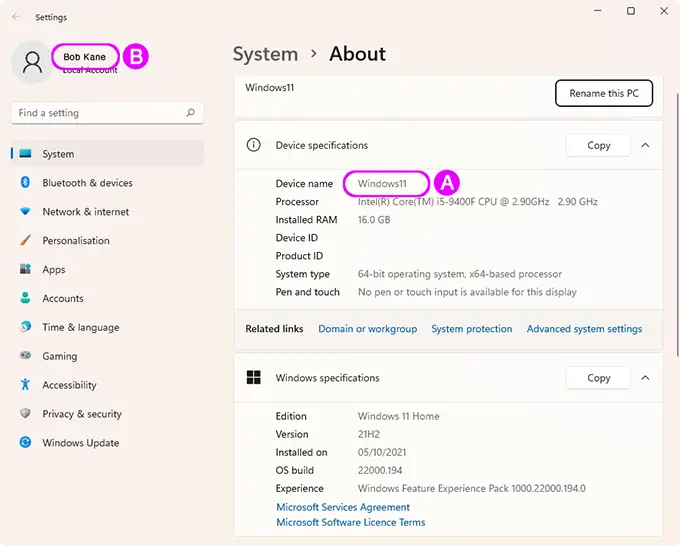Screen dimensions: 680x546
Task: Open Domain or workgroup link
Action: (368, 329)
